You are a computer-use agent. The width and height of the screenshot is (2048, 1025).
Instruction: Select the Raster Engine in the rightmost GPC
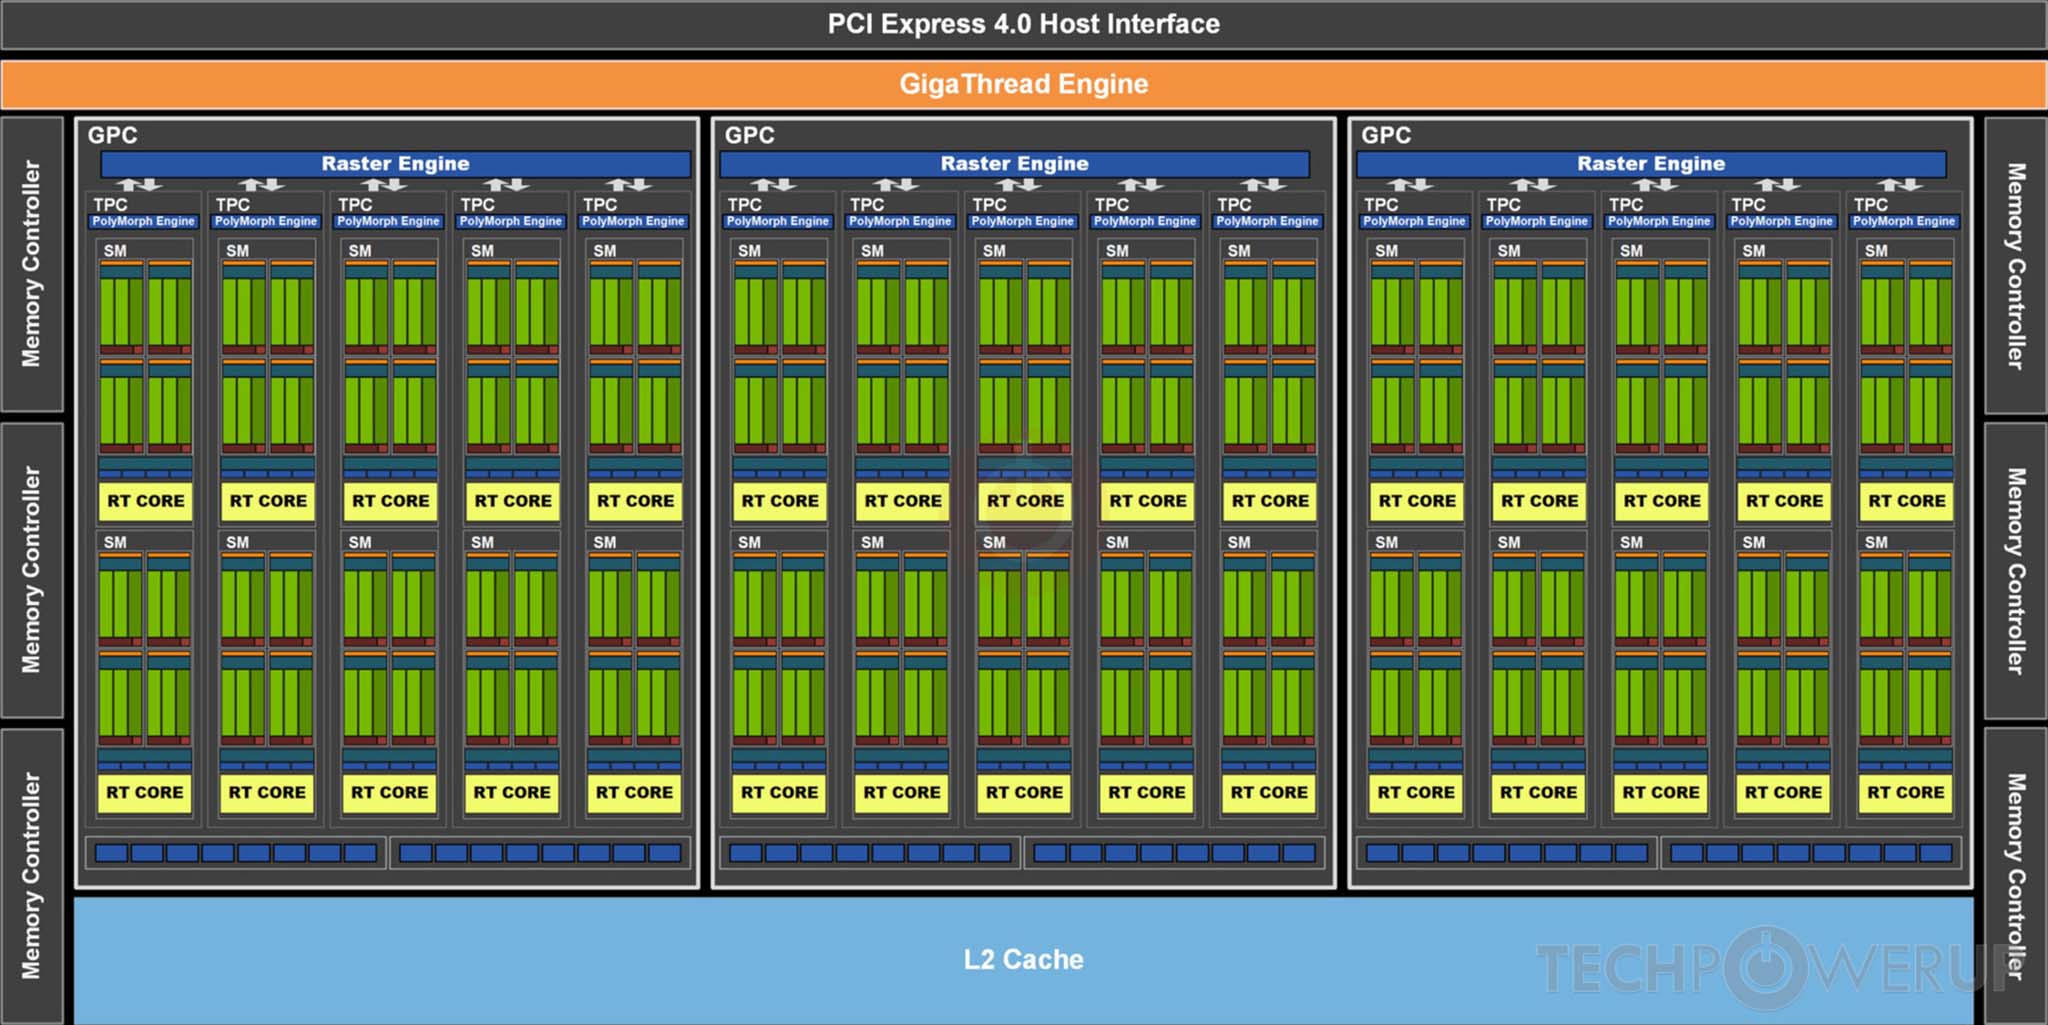(x=1650, y=164)
